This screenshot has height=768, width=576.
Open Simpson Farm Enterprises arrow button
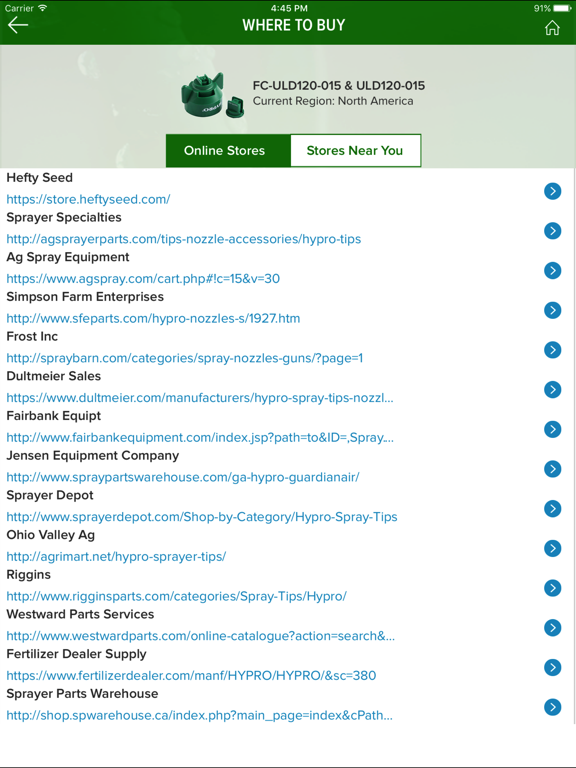[552, 310]
